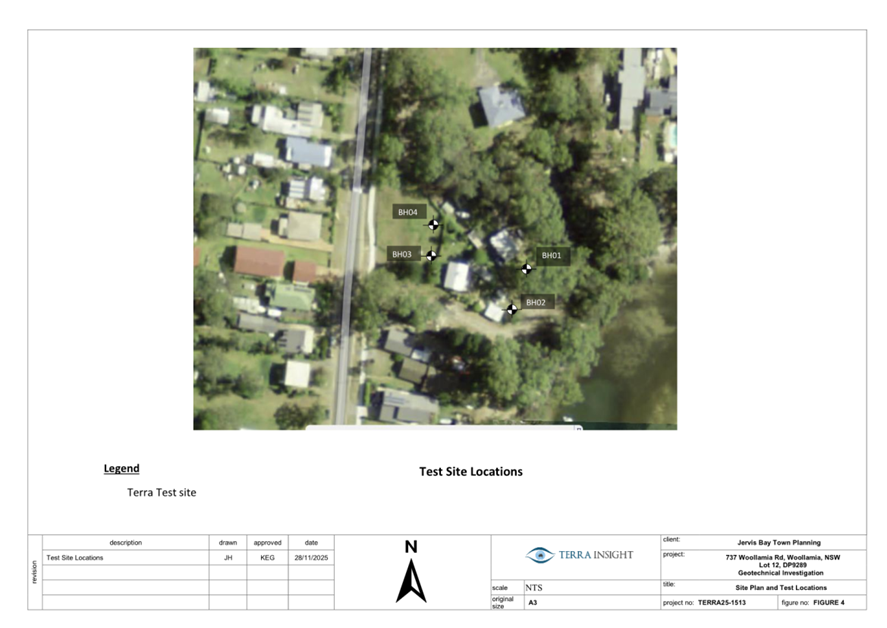Click the bold centered Test Site Locations heading
Screen dimensions: 887x628
(470, 472)
